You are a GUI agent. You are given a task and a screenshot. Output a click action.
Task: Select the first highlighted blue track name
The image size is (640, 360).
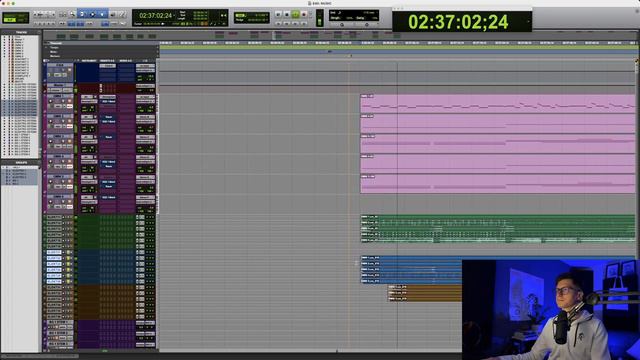(54, 252)
